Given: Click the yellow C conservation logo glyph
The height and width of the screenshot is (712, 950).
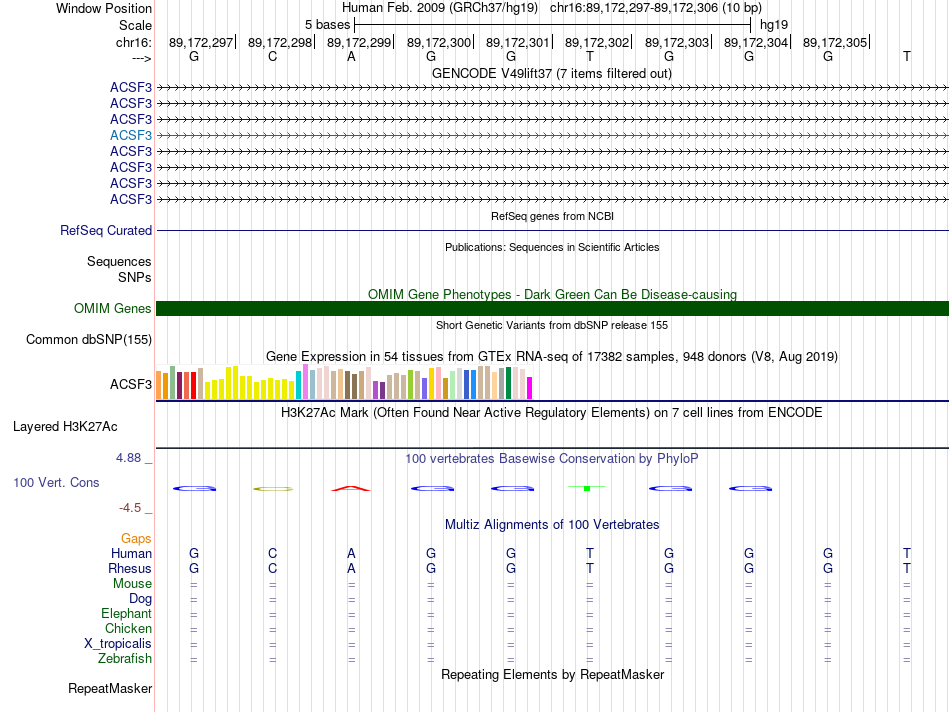Looking at the screenshot, I should pos(273,488).
